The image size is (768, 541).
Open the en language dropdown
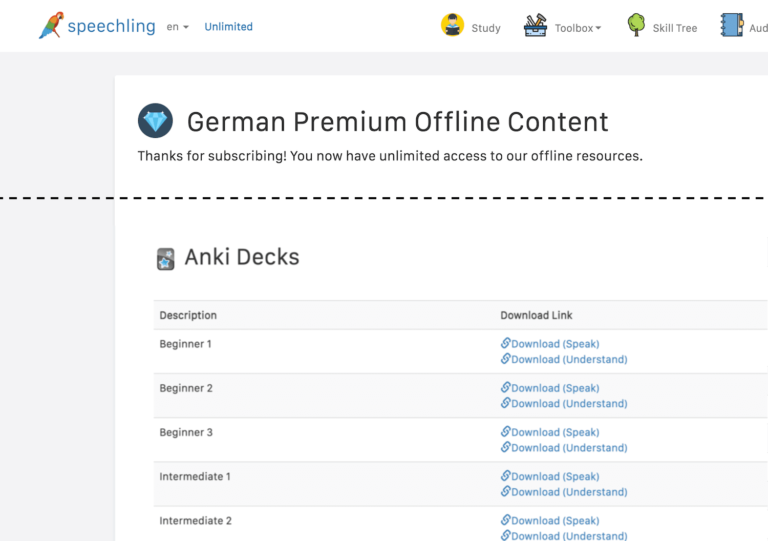coord(178,27)
